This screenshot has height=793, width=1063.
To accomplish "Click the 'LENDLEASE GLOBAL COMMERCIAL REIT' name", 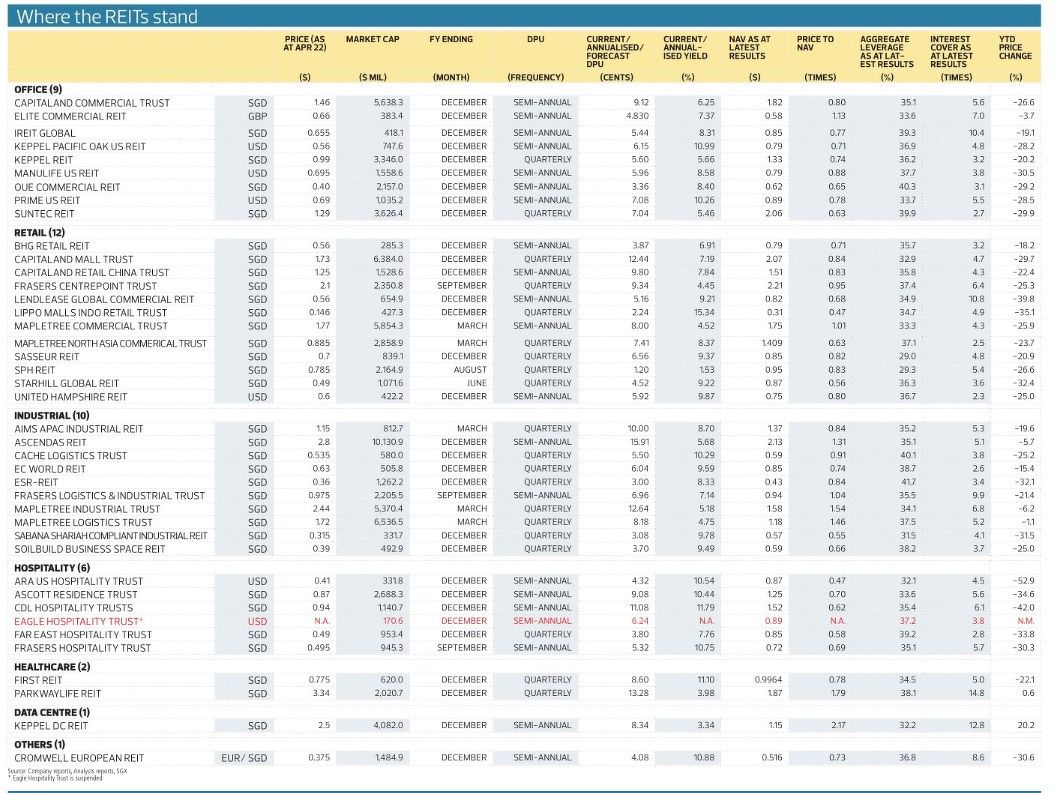I will pyautogui.click(x=104, y=300).
